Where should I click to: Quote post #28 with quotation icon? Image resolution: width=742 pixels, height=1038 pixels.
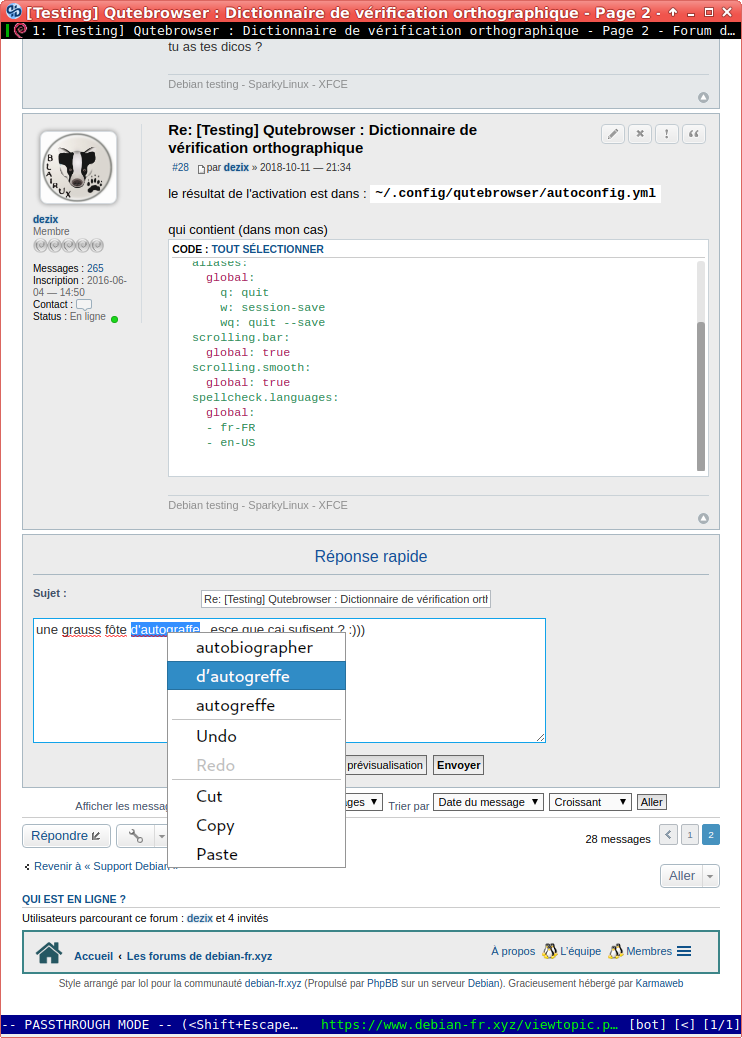click(694, 134)
